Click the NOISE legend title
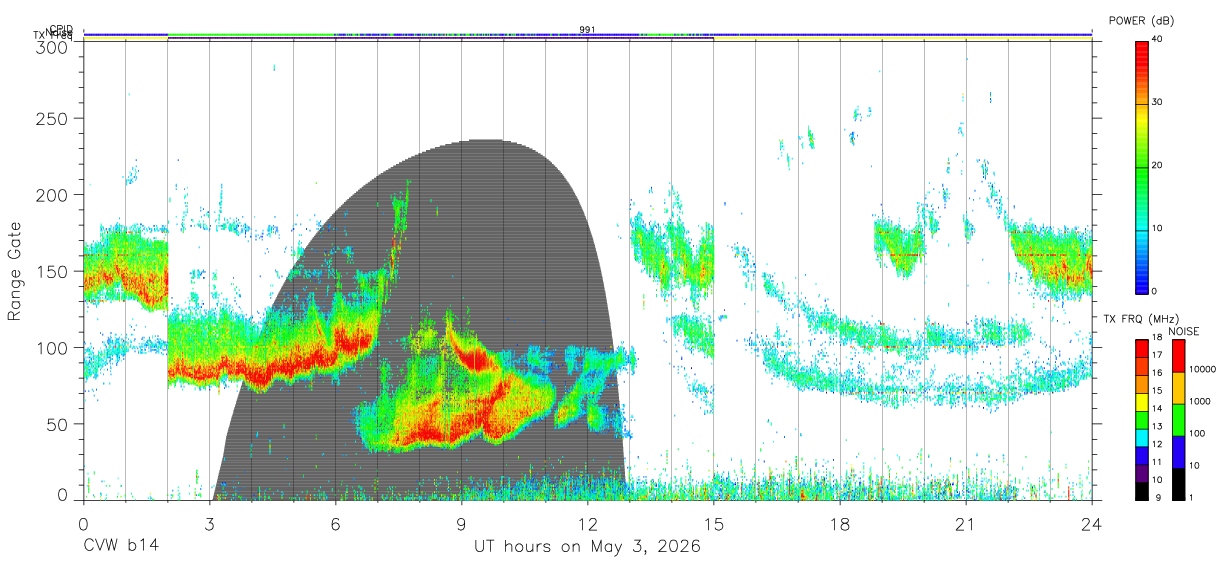 point(1184,331)
